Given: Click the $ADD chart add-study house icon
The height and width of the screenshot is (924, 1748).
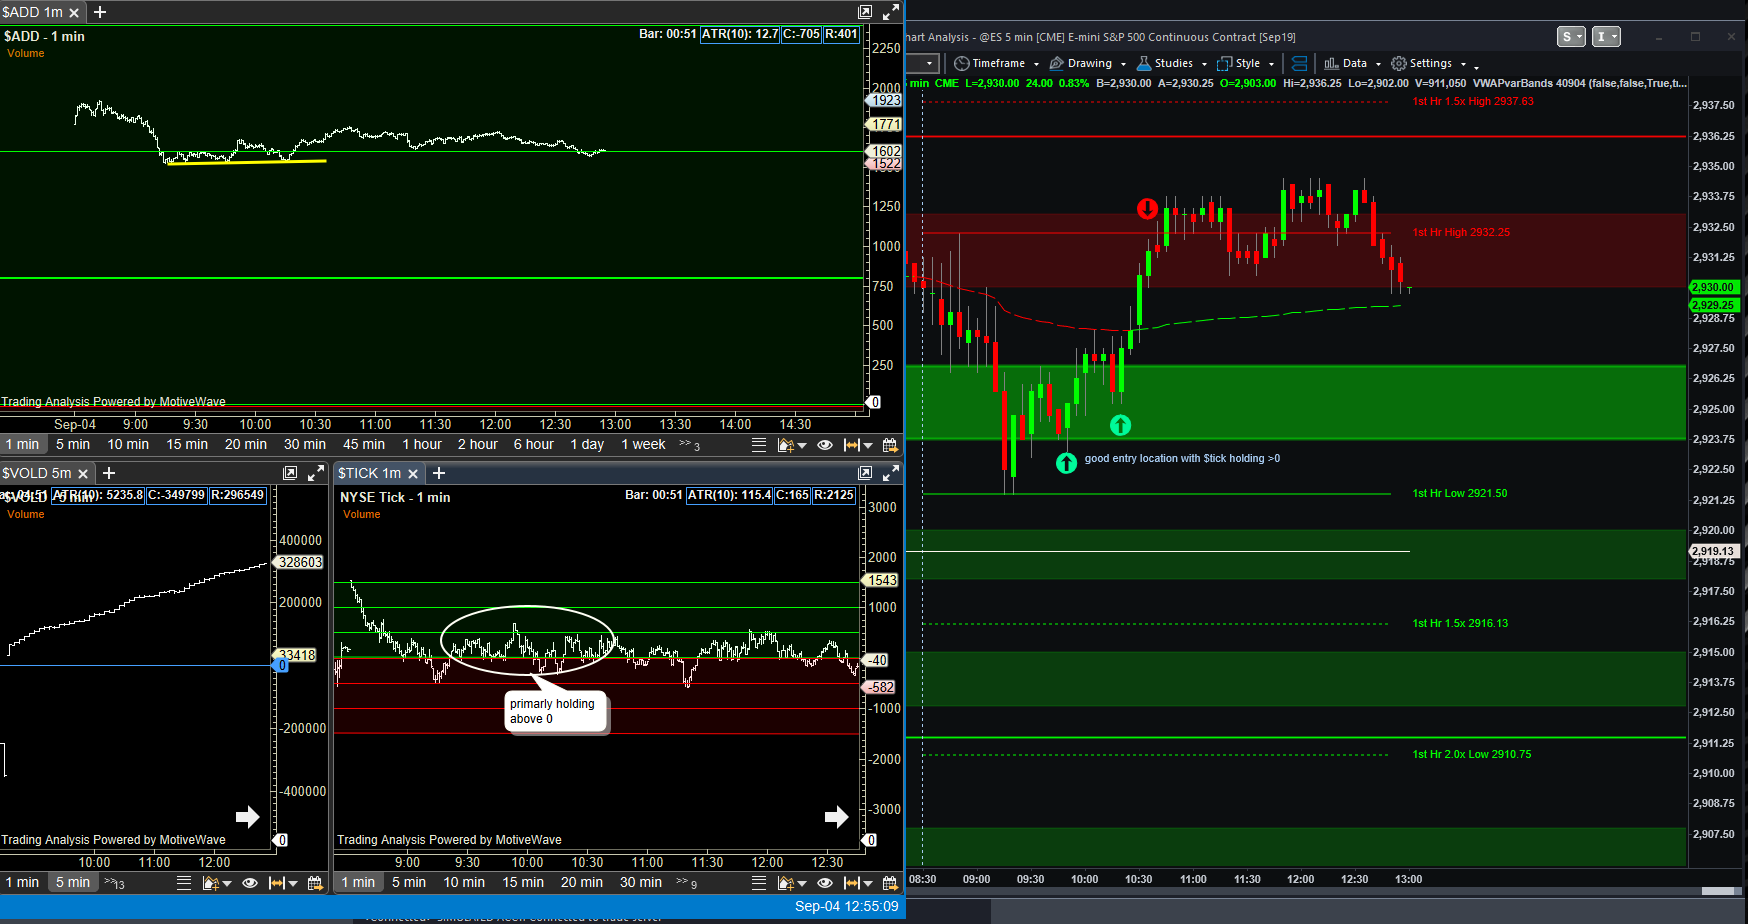Looking at the screenshot, I should tap(786, 445).
